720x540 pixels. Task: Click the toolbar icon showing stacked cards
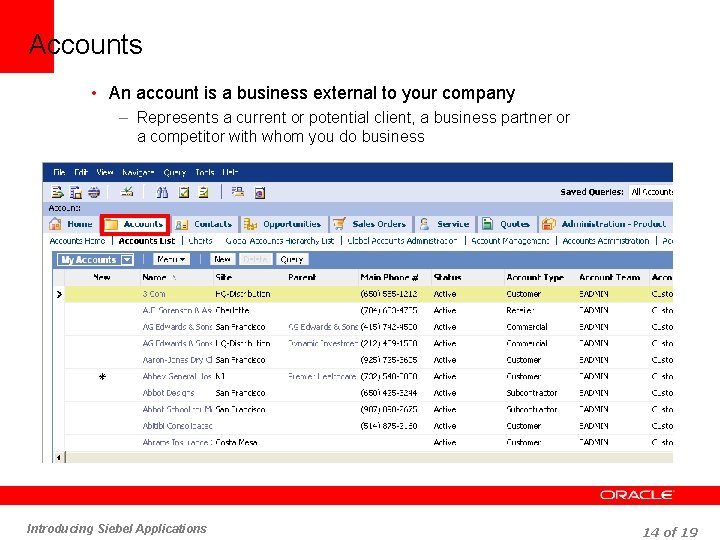238,192
